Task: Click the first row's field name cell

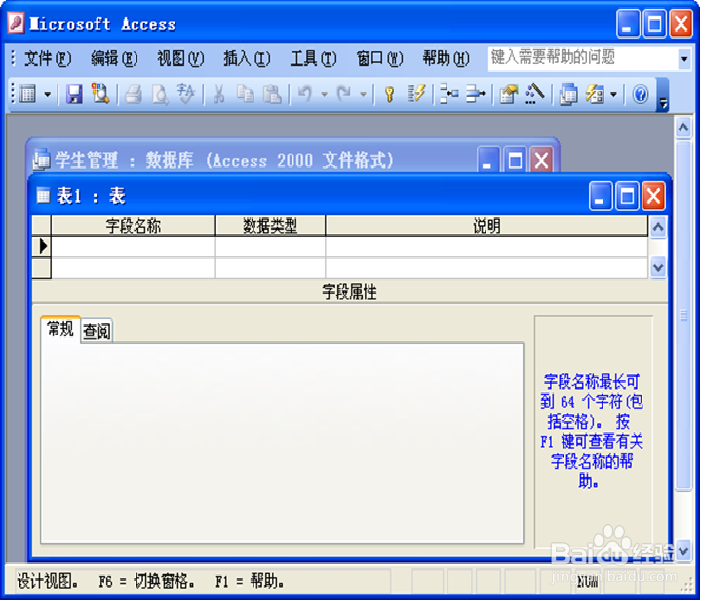Action: click(x=133, y=246)
